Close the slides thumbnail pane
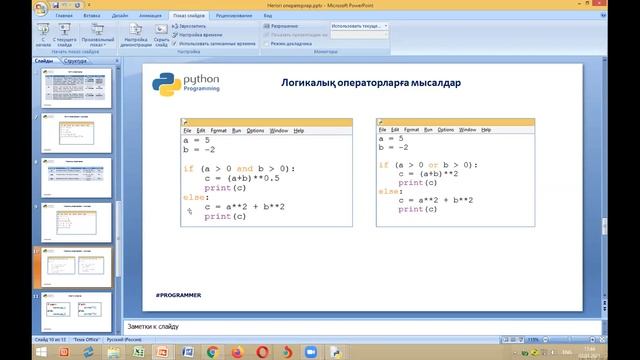Screen dimensions: 640x360 tap(117, 61)
